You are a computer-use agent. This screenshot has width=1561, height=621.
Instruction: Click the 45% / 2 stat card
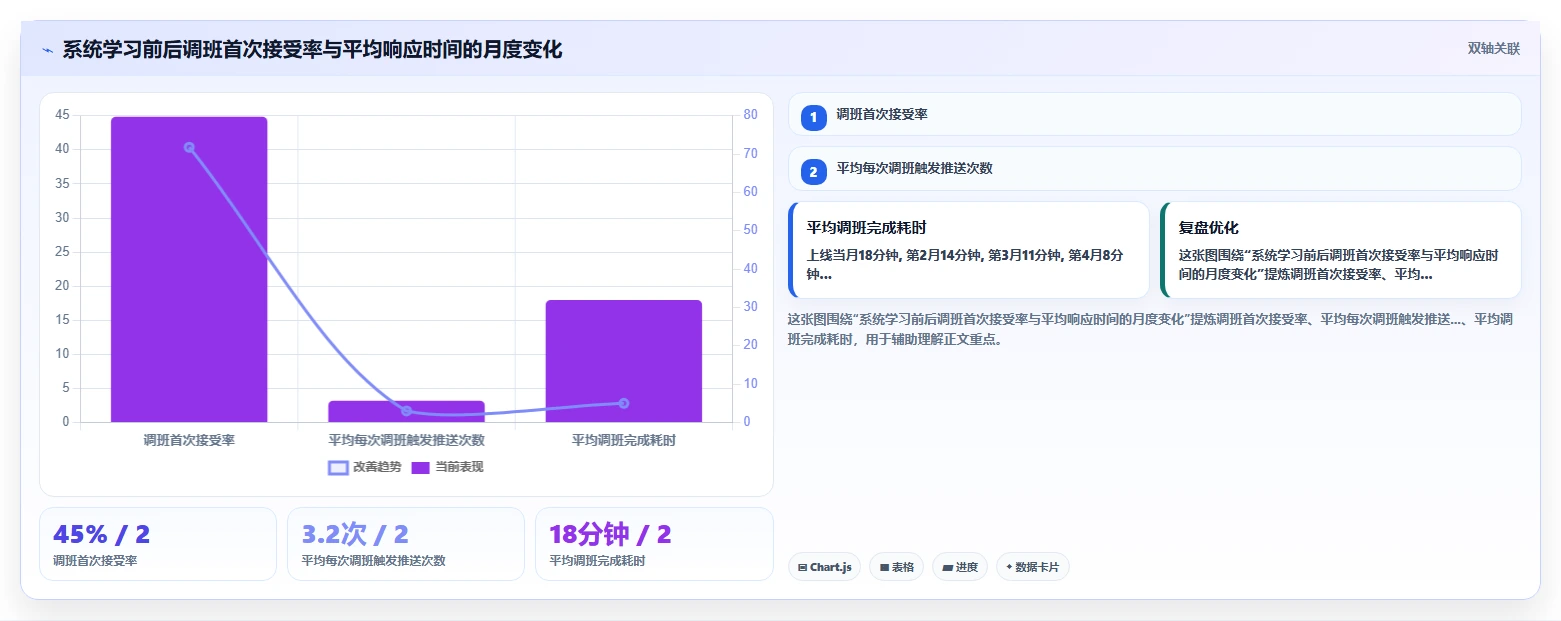[x=158, y=544]
